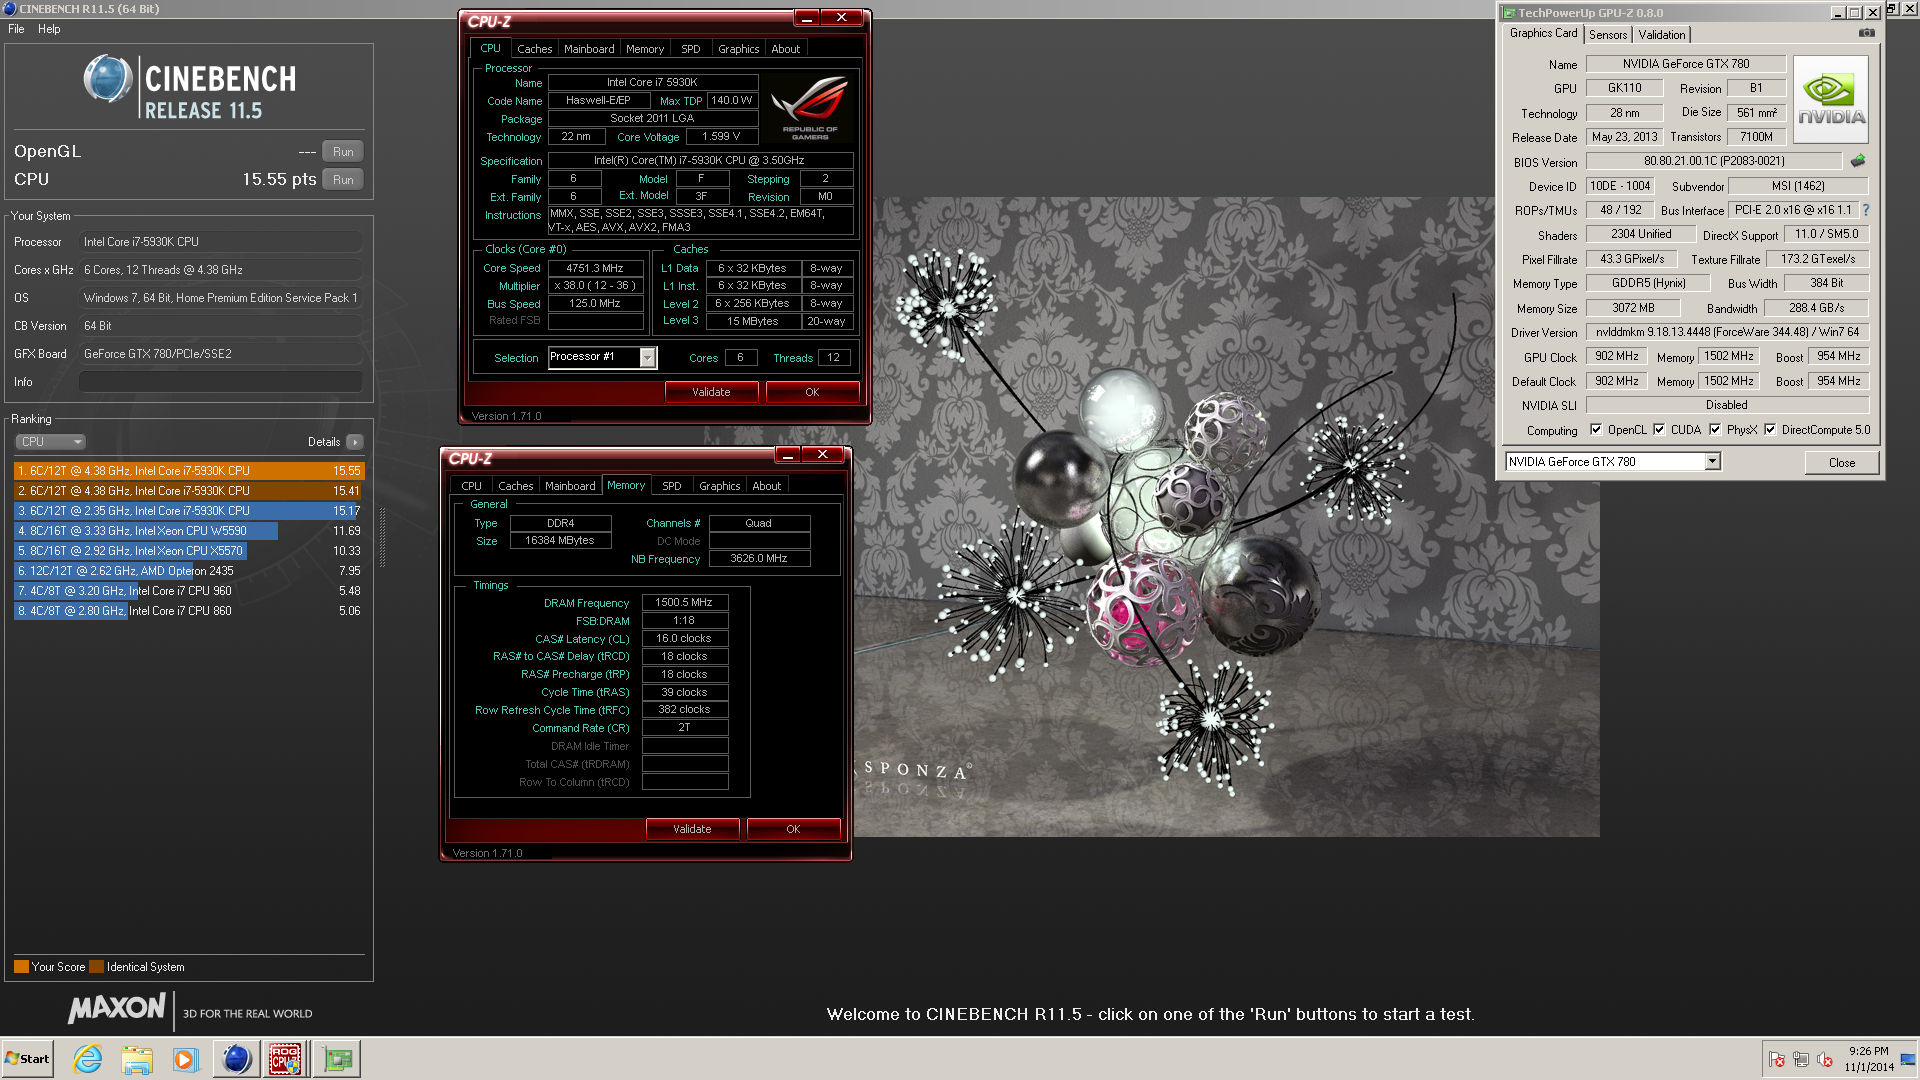Open the File menu in Cinebench
This screenshot has height=1080, width=1920.
[x=16, y=29]
